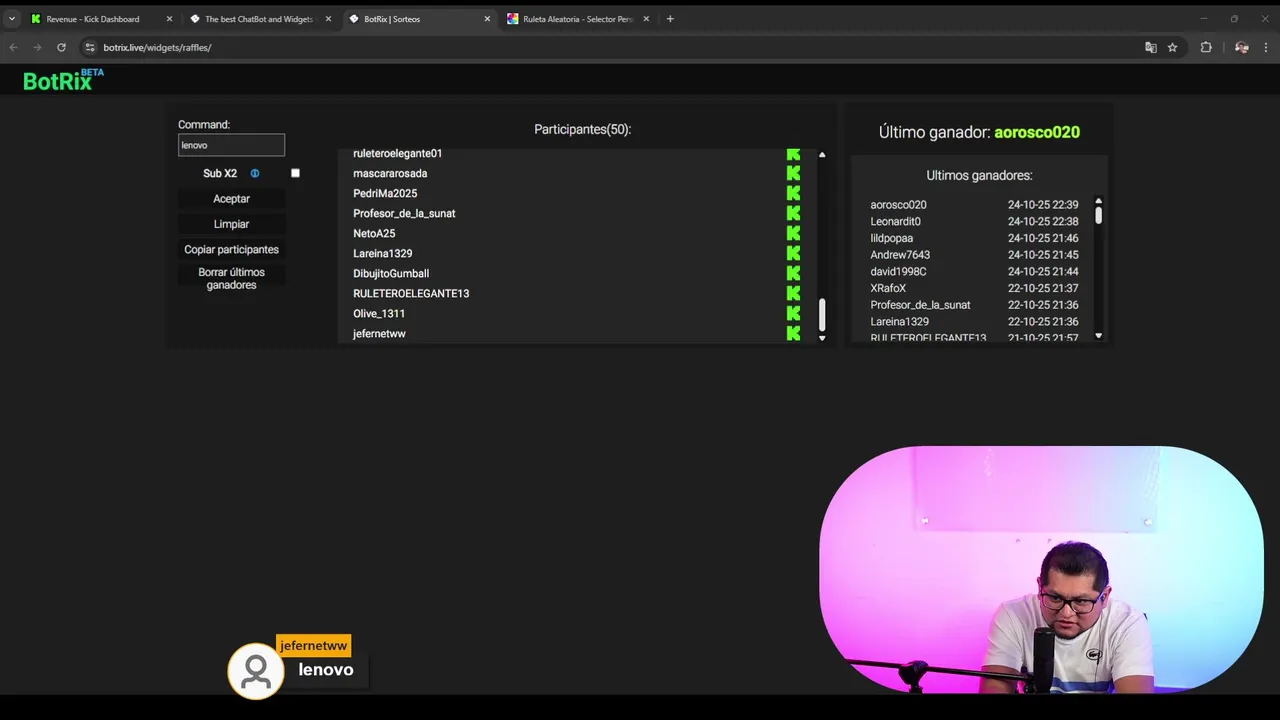
Task: Click the Kick icon next to Profesor_de_la_sunat
Action: 793,213
